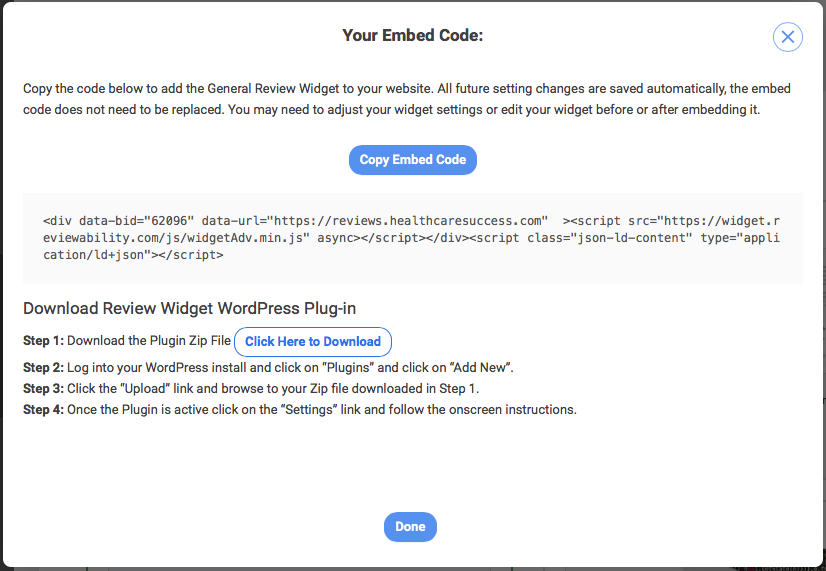The height and width of the screenshot is (571, 826).
Task: Click the Download Review Widget WordPress Plug-in heading
Action: click(x=190, y=308)
